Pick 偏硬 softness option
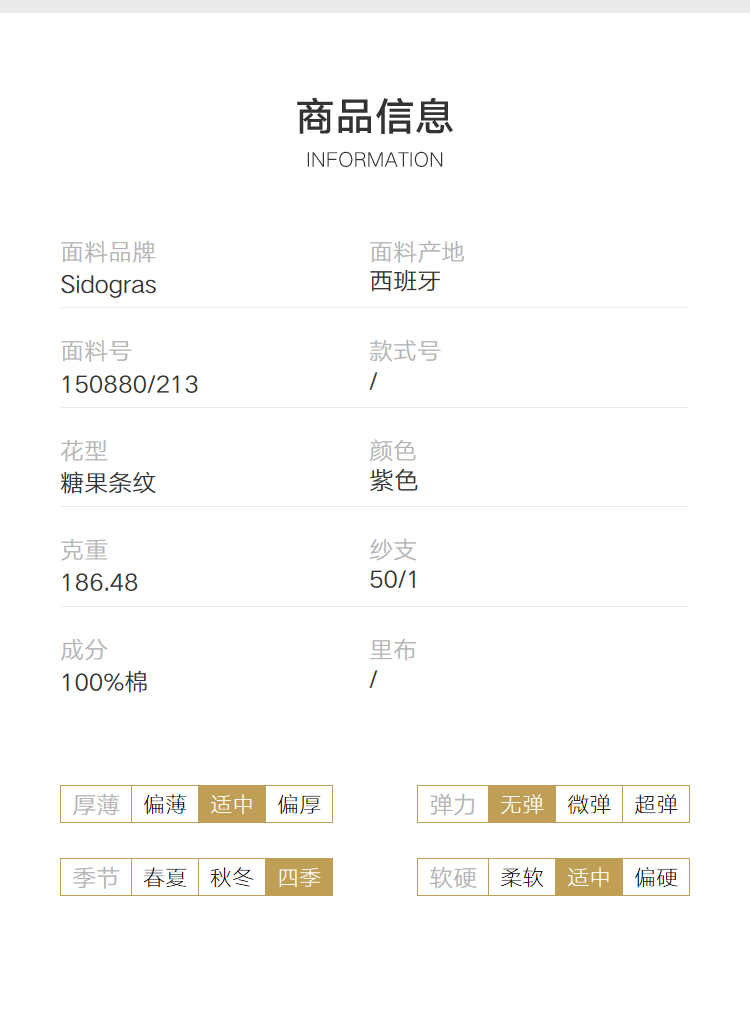 (x=656, y=877)
